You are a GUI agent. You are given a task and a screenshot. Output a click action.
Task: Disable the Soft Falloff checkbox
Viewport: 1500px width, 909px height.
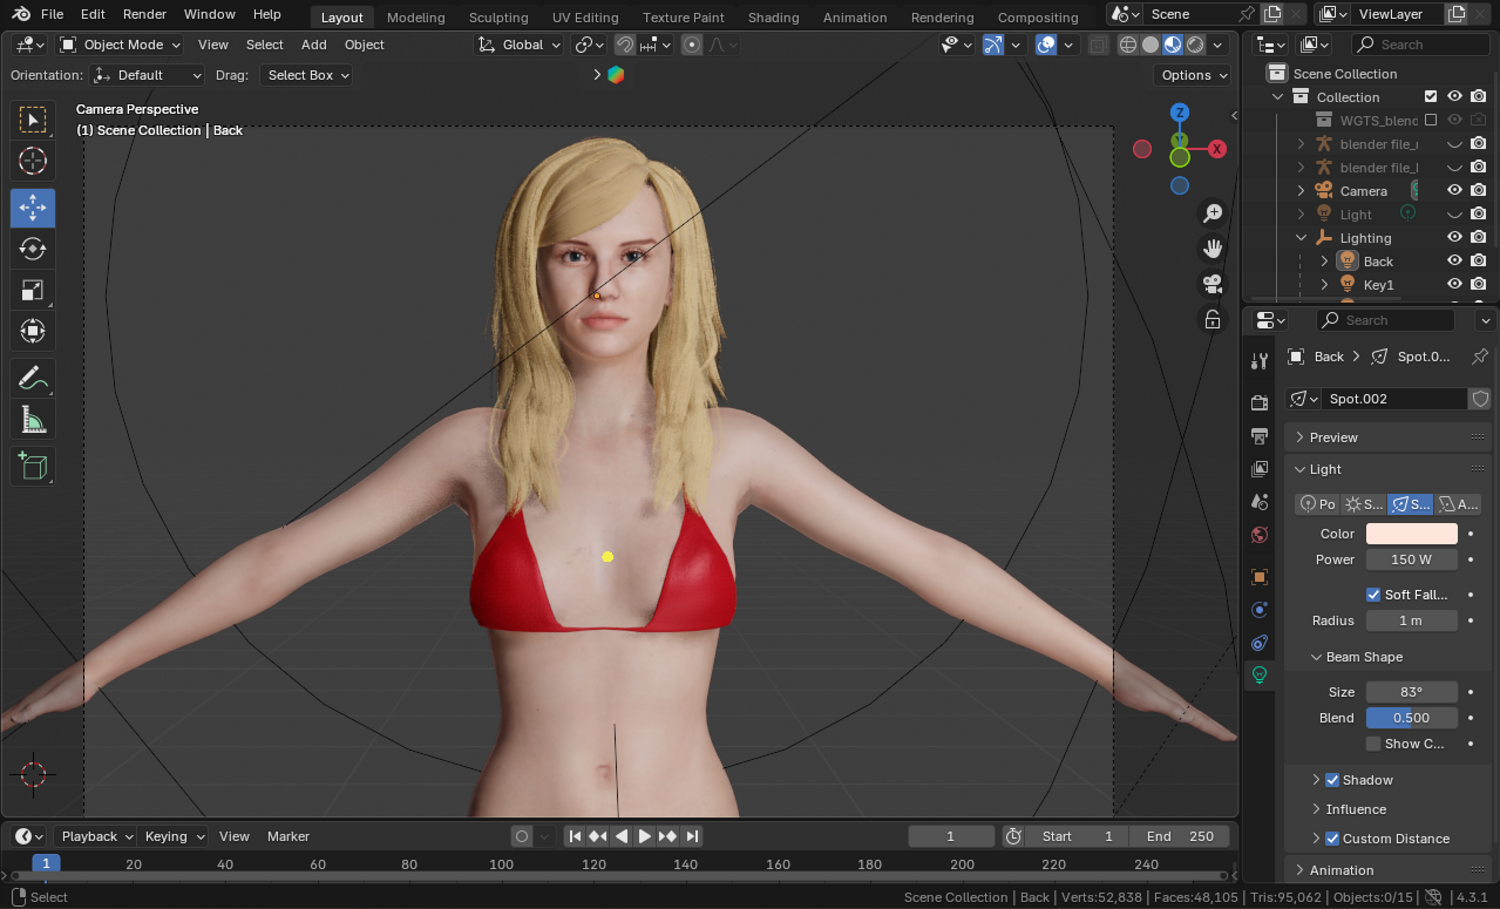1374,594
